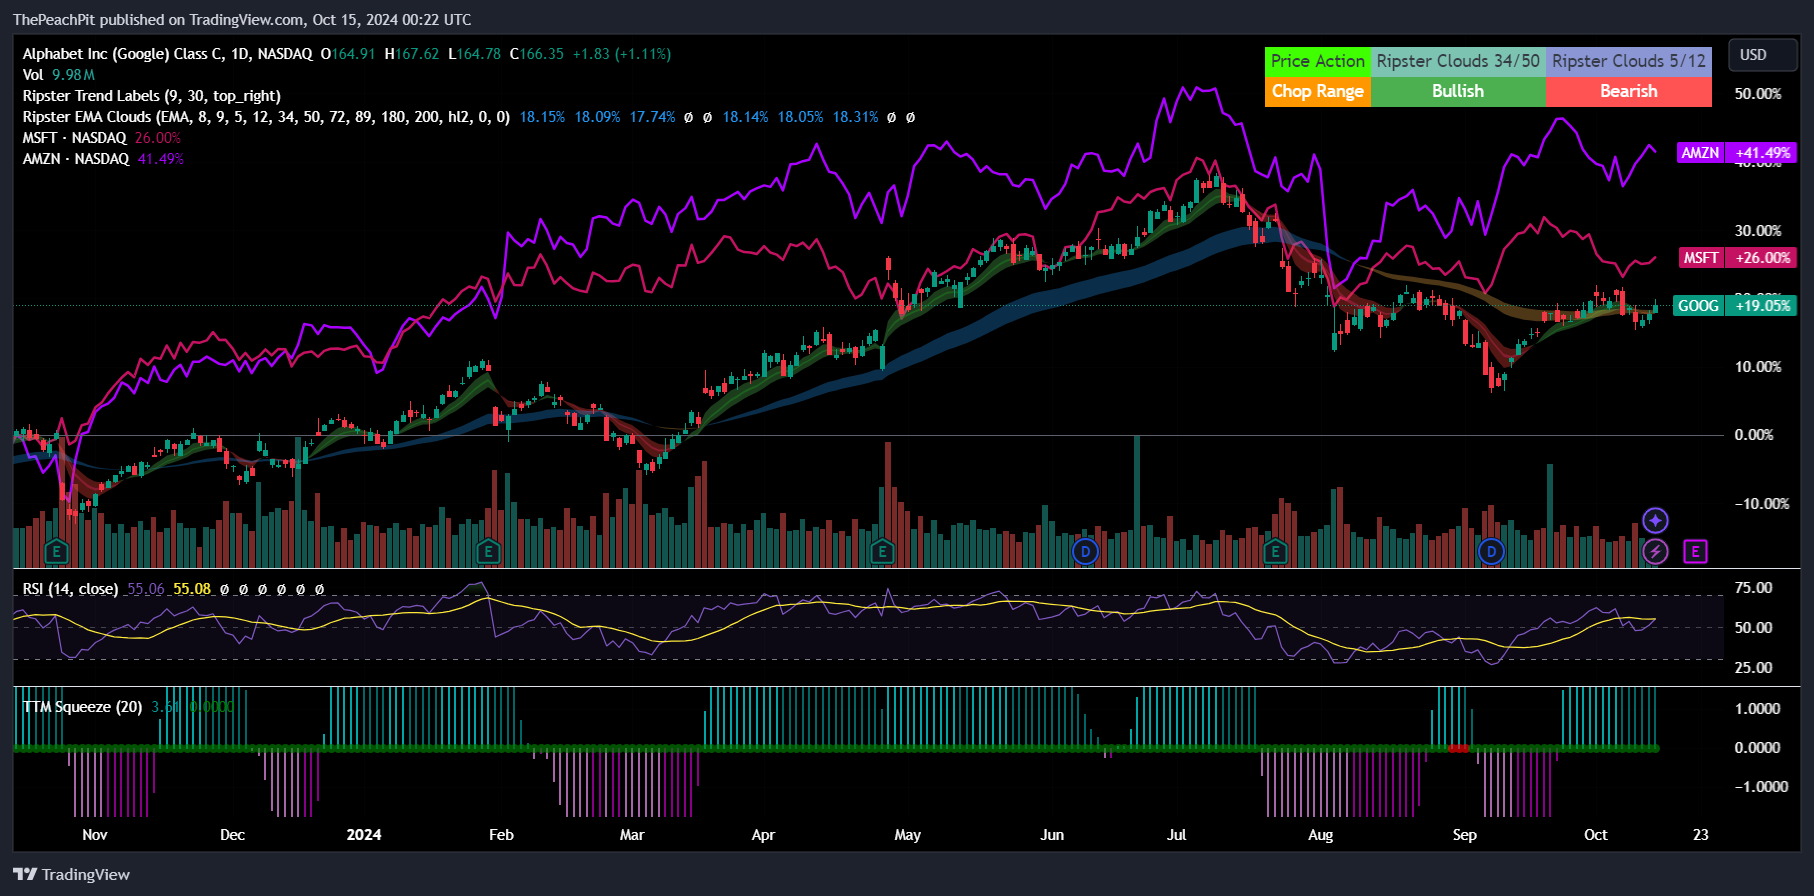Click the red Bearish cell
The width and height of the screenshot is (1814, 896).
pos(1629,91)
